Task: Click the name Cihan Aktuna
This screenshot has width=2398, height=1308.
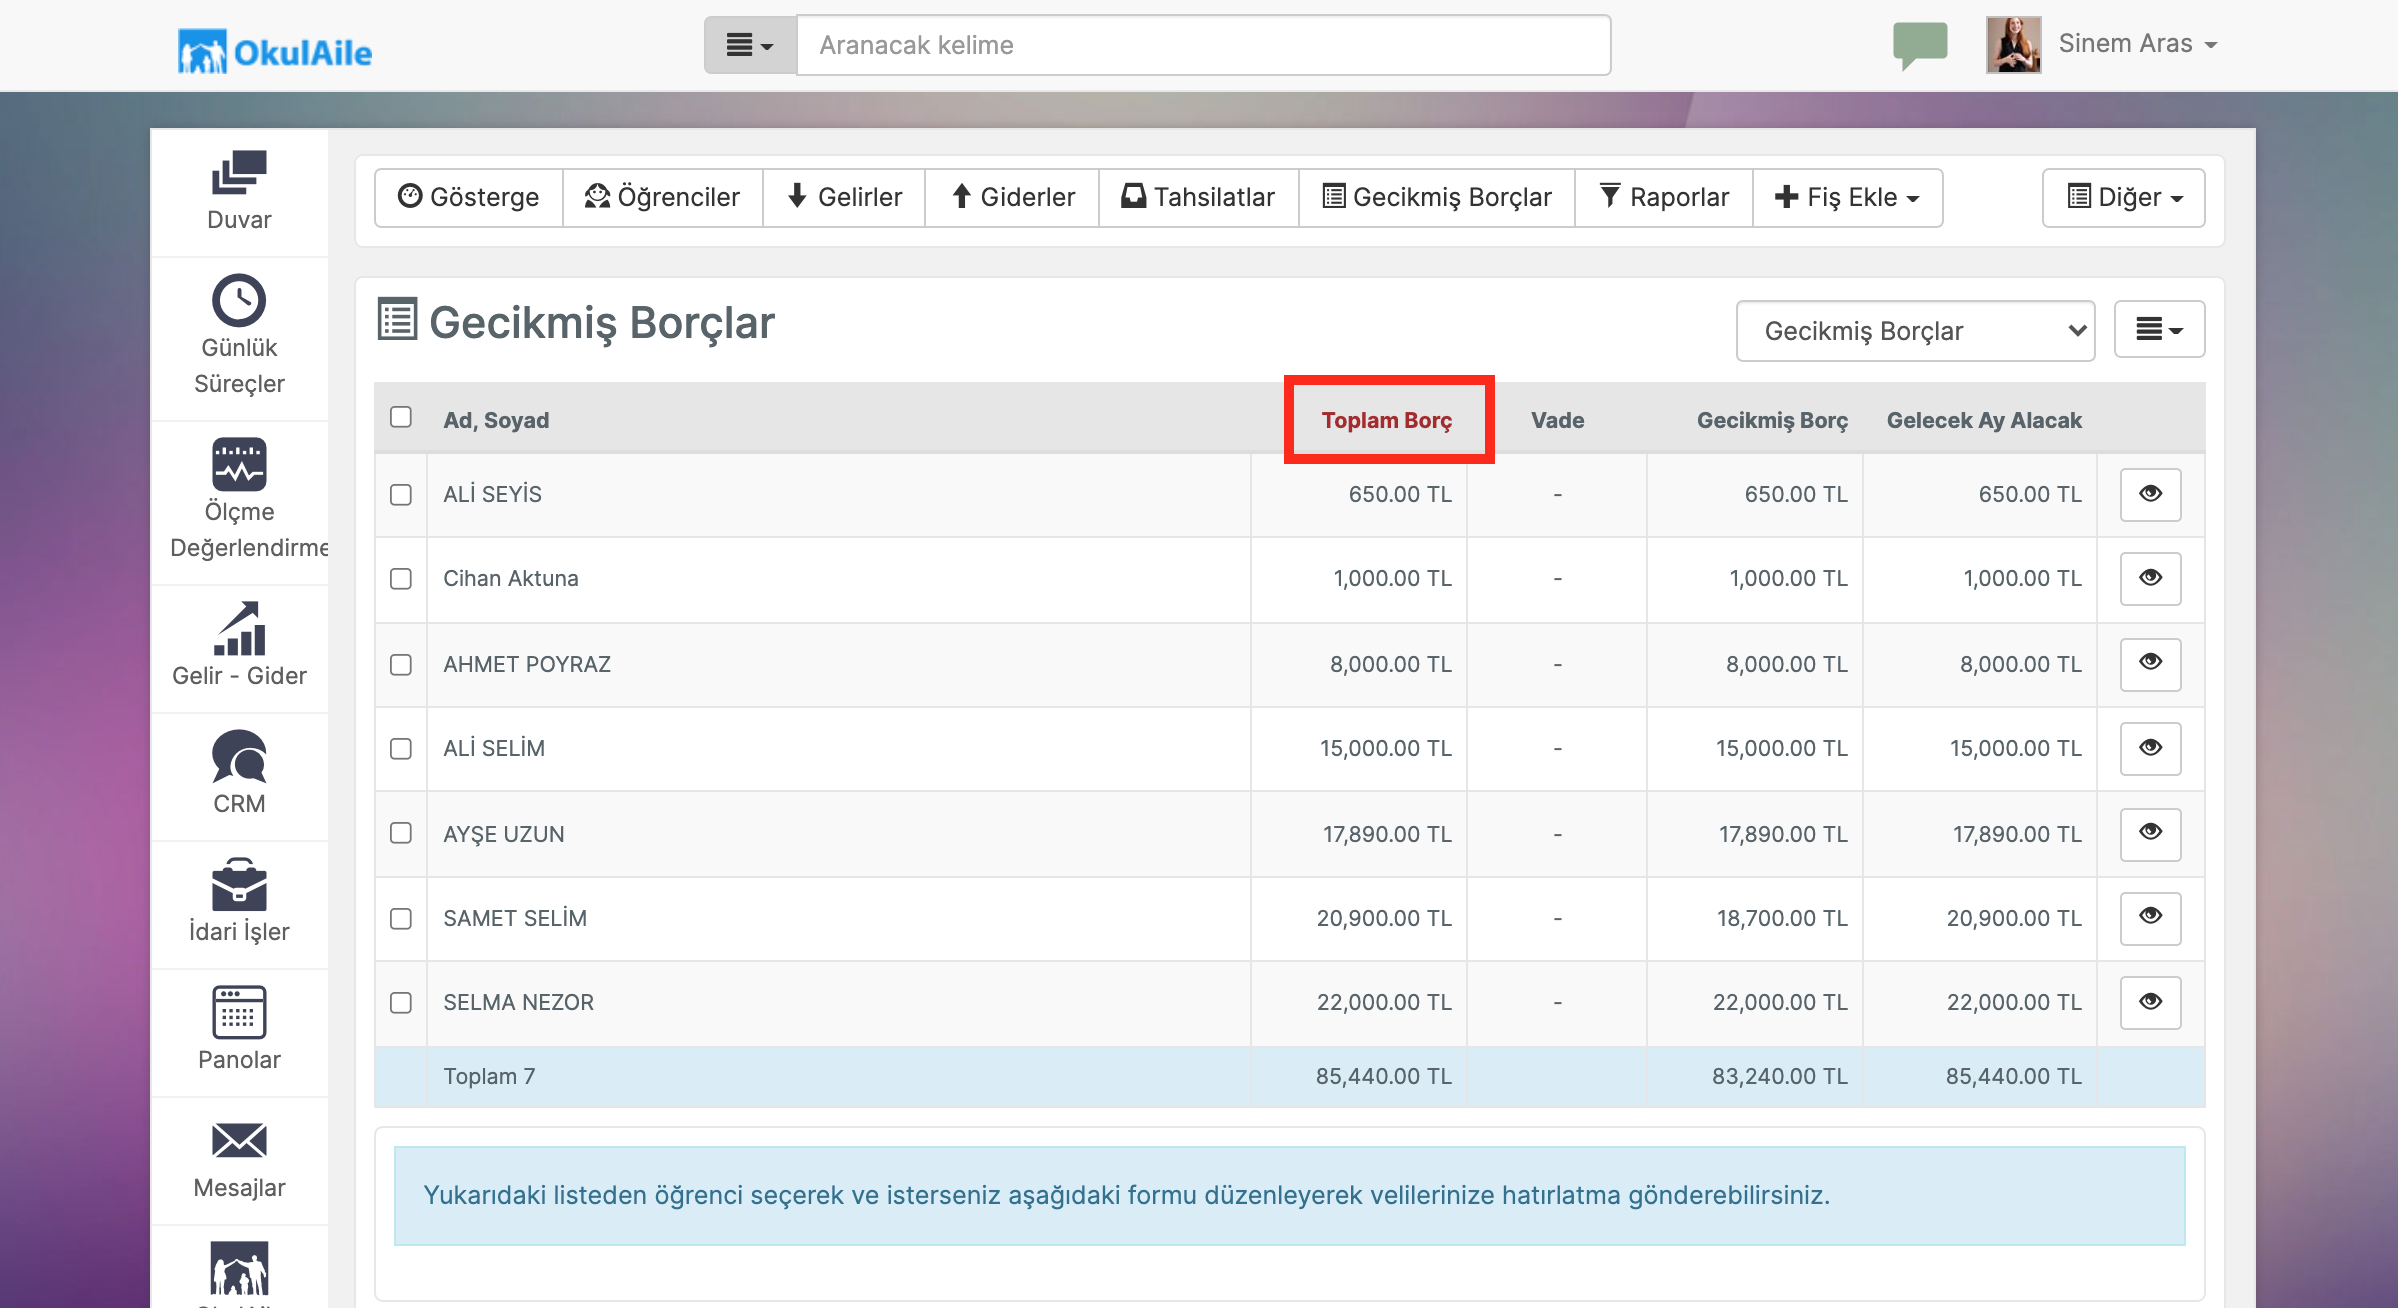Action: point(510,578)
